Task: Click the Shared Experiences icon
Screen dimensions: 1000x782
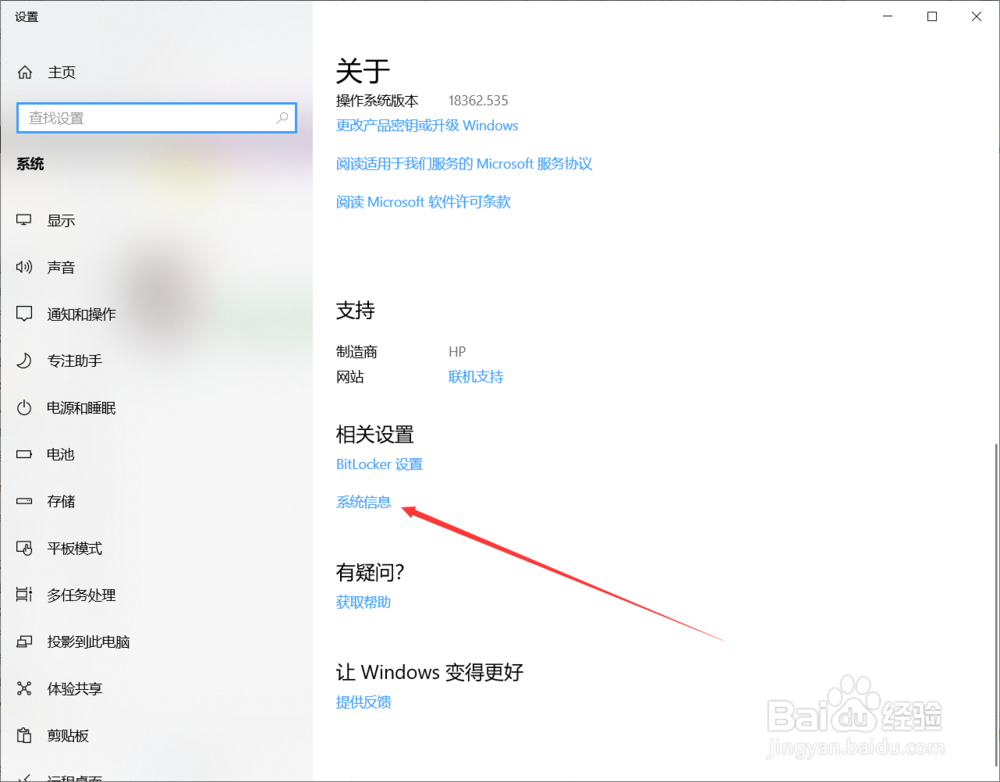Action: pyautogui.click(x=24, y=688)
